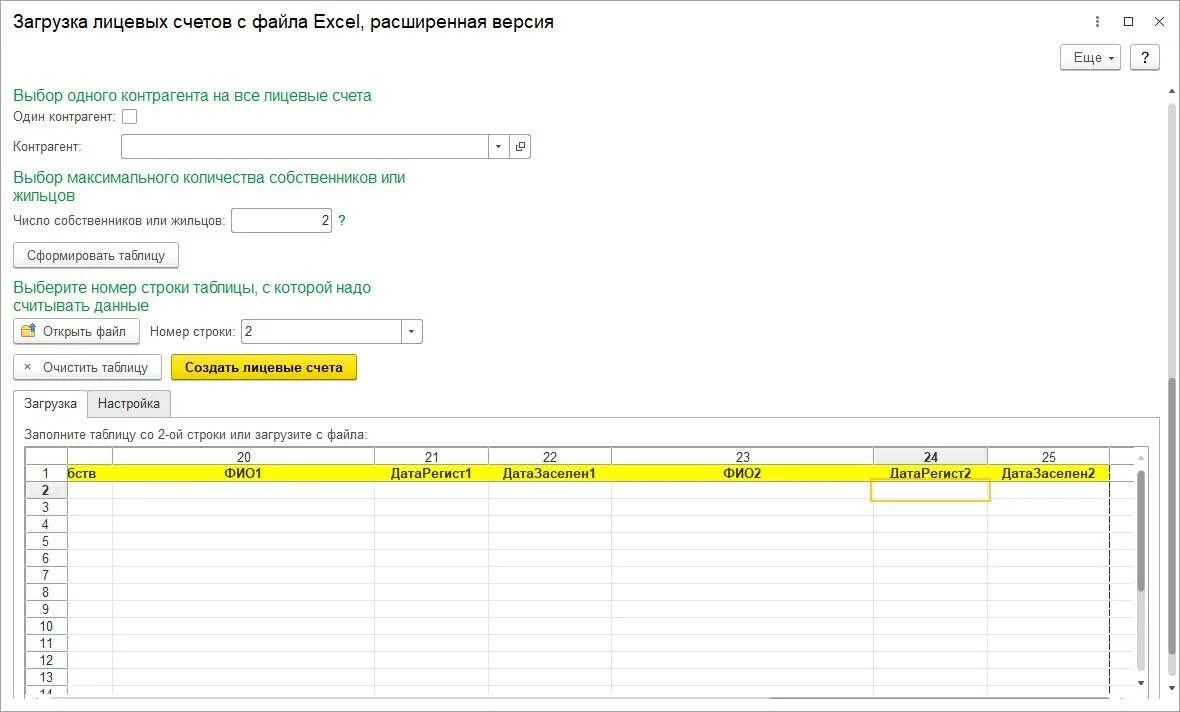The image size is (1180, 712).
Task: Click the ДатаЗаселен2 header cell
Action: [x=1048, y=473]
